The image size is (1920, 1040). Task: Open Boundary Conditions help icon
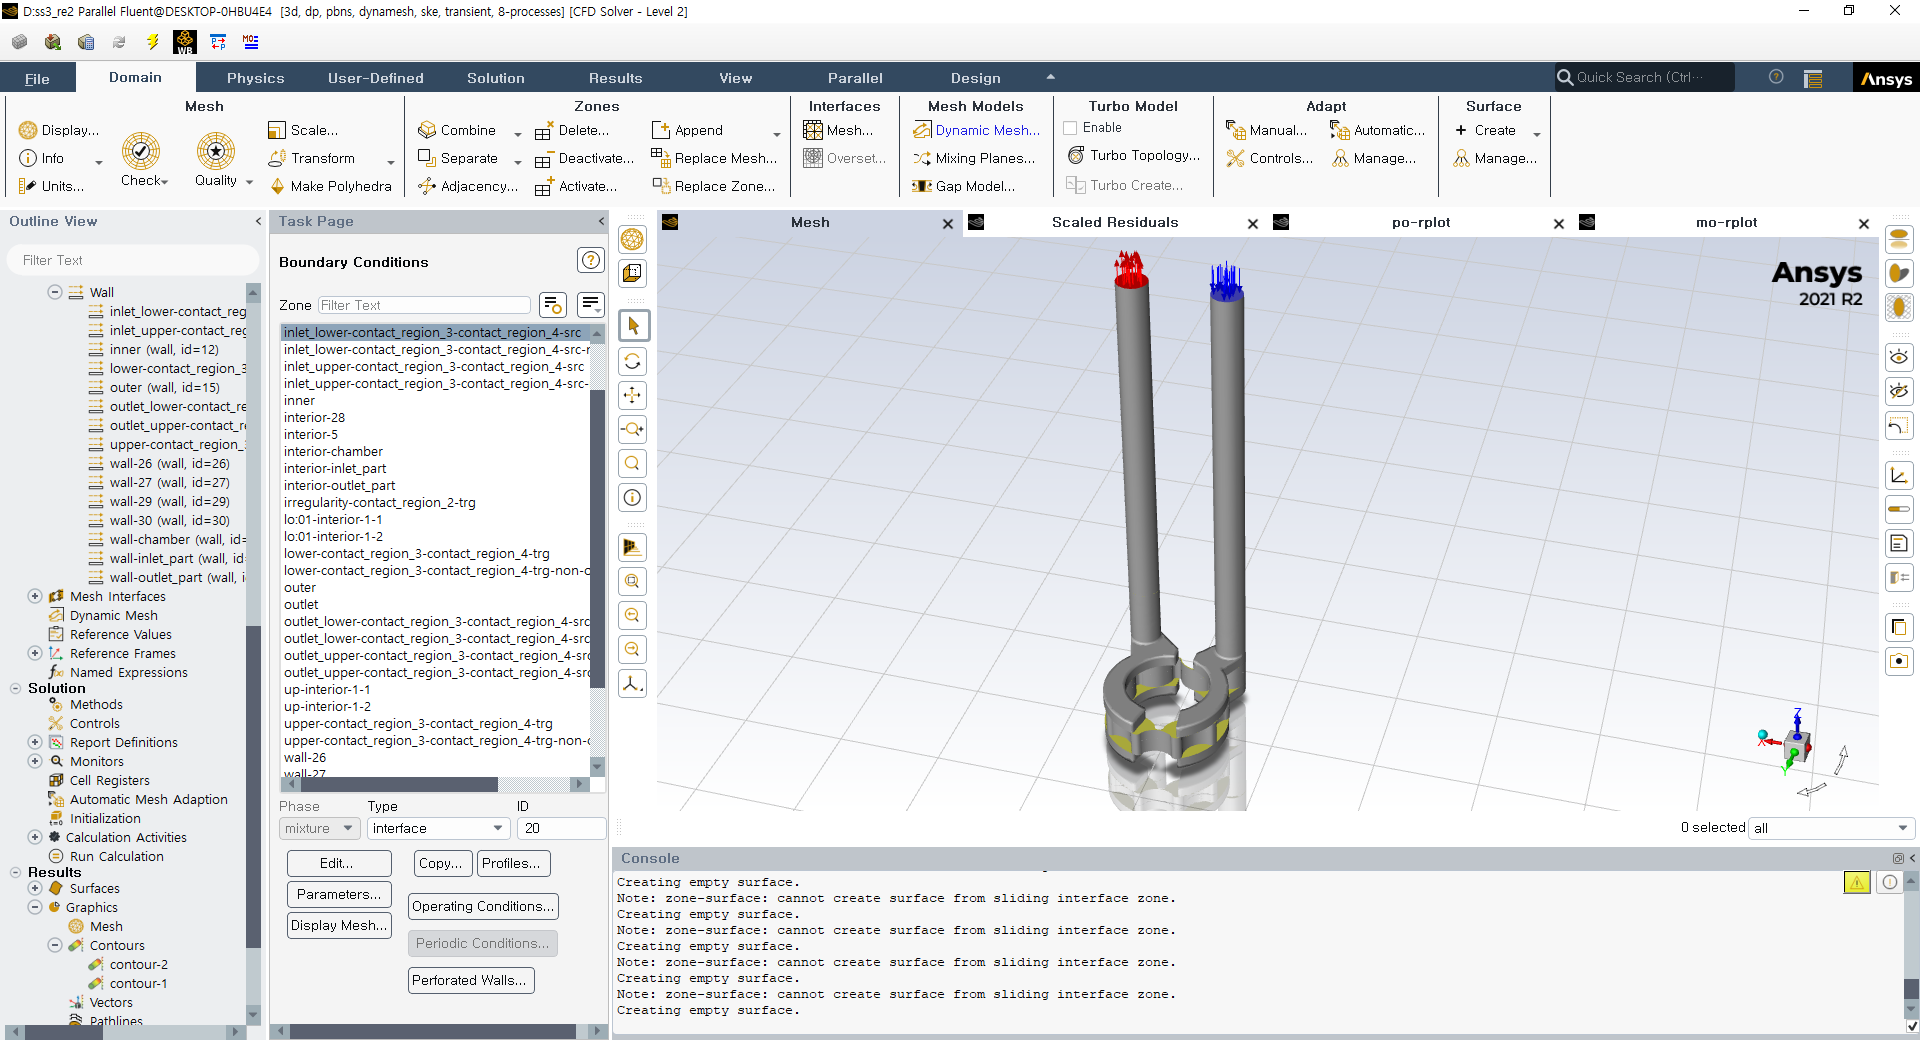(591, 261)
